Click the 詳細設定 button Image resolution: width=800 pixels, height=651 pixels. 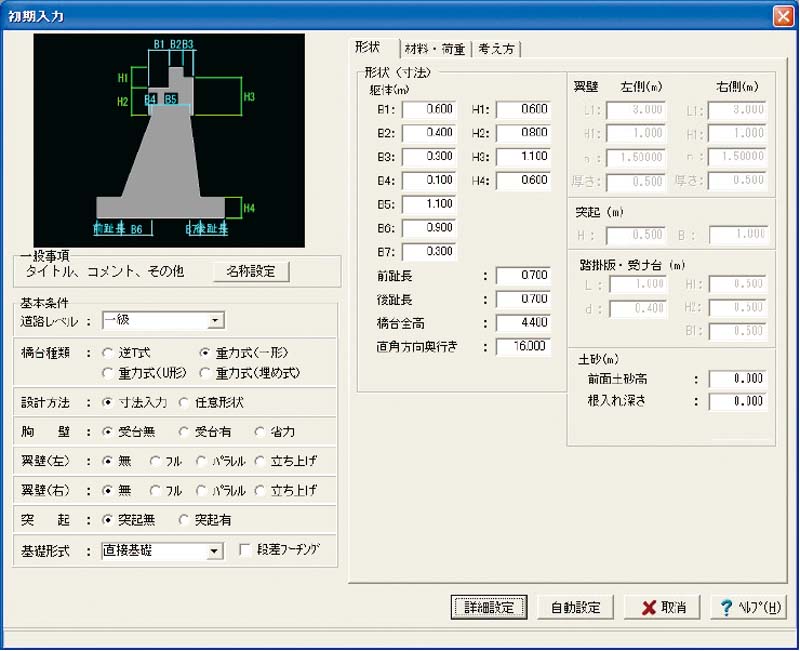click(x=489, y=607)
